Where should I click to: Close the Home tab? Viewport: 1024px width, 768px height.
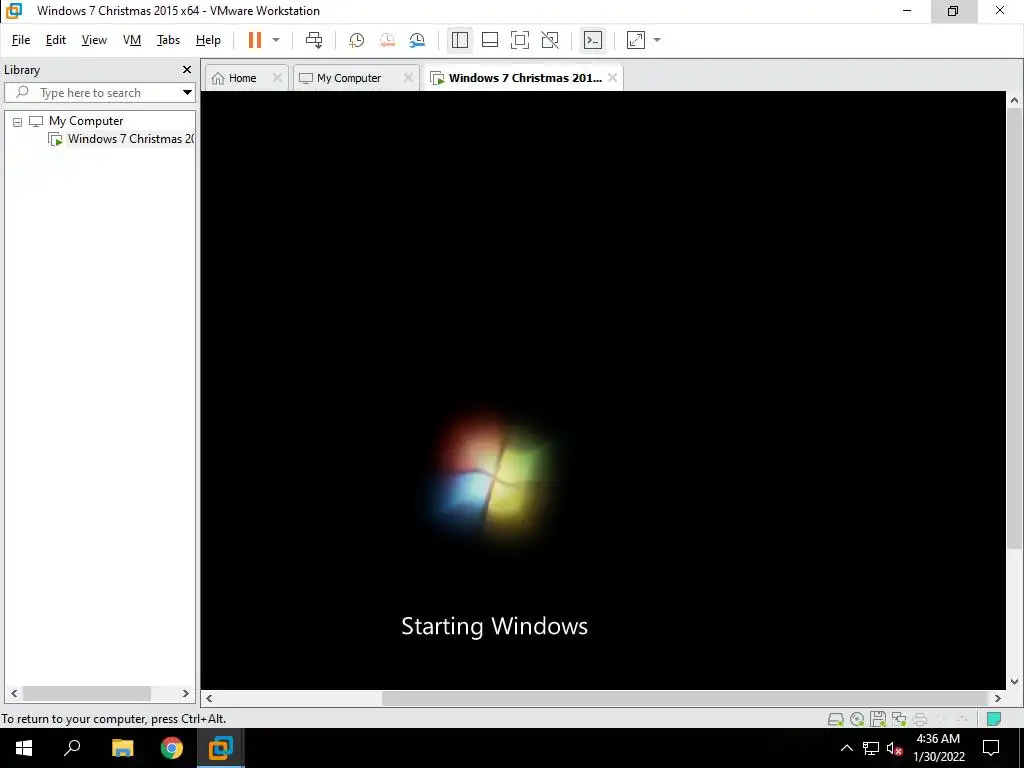(x=277, y=78)
